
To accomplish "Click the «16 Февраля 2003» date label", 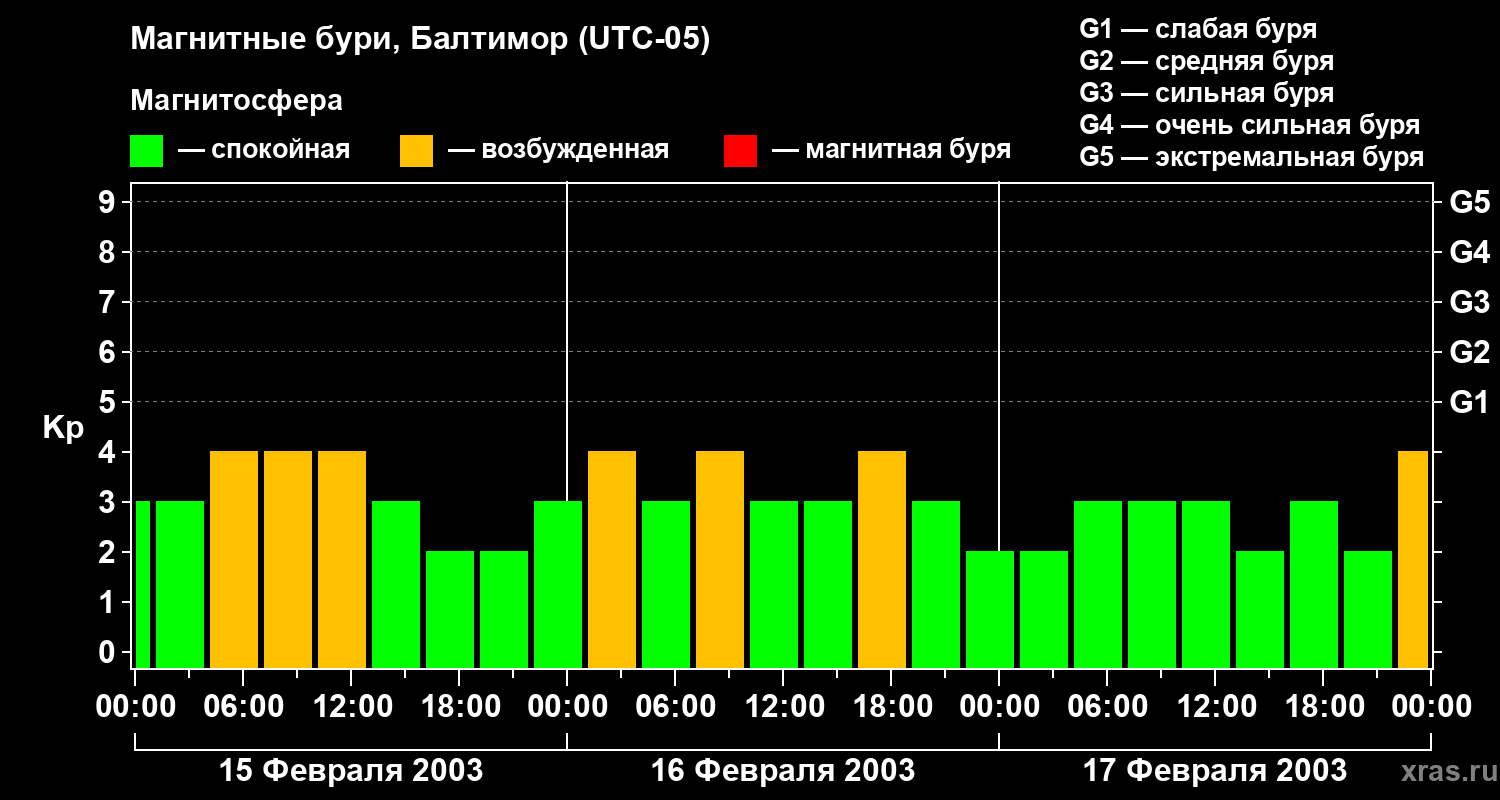I will point(783,771).
